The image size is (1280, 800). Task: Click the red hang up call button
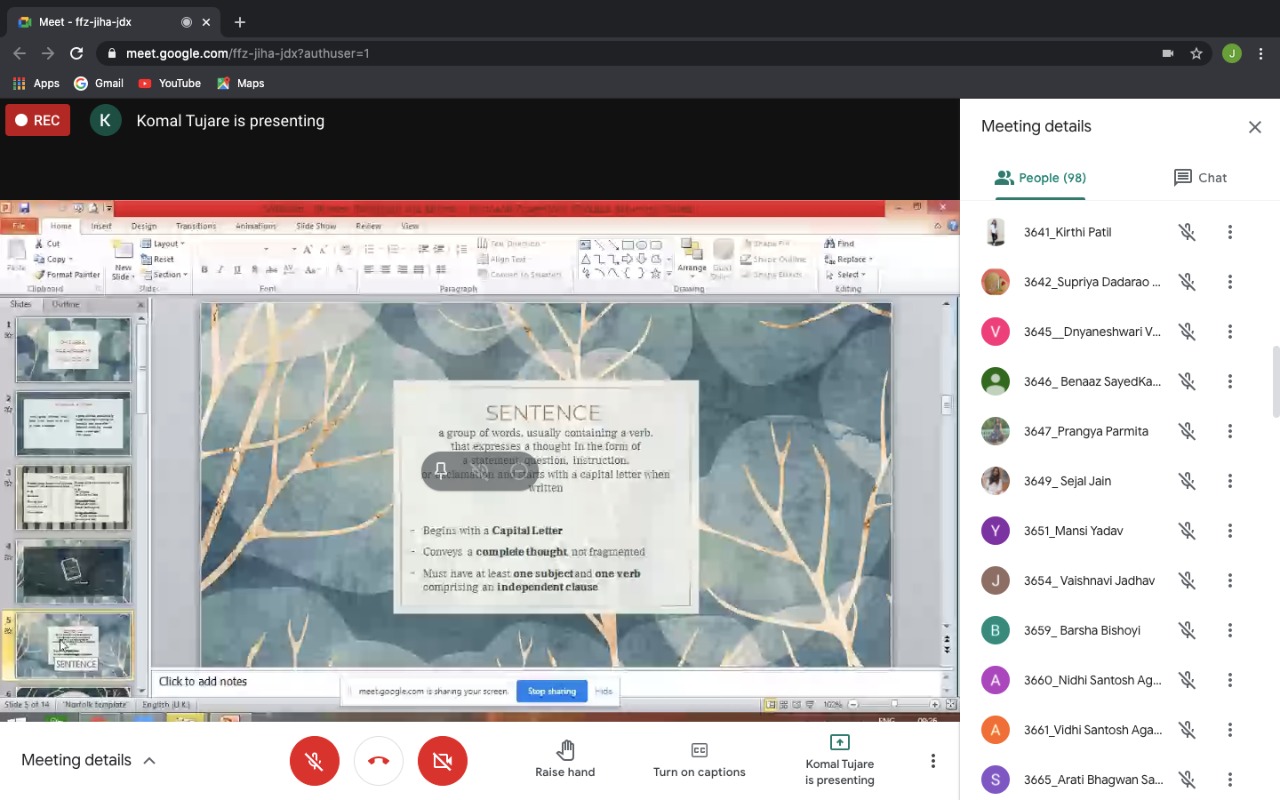pos(378,761)
